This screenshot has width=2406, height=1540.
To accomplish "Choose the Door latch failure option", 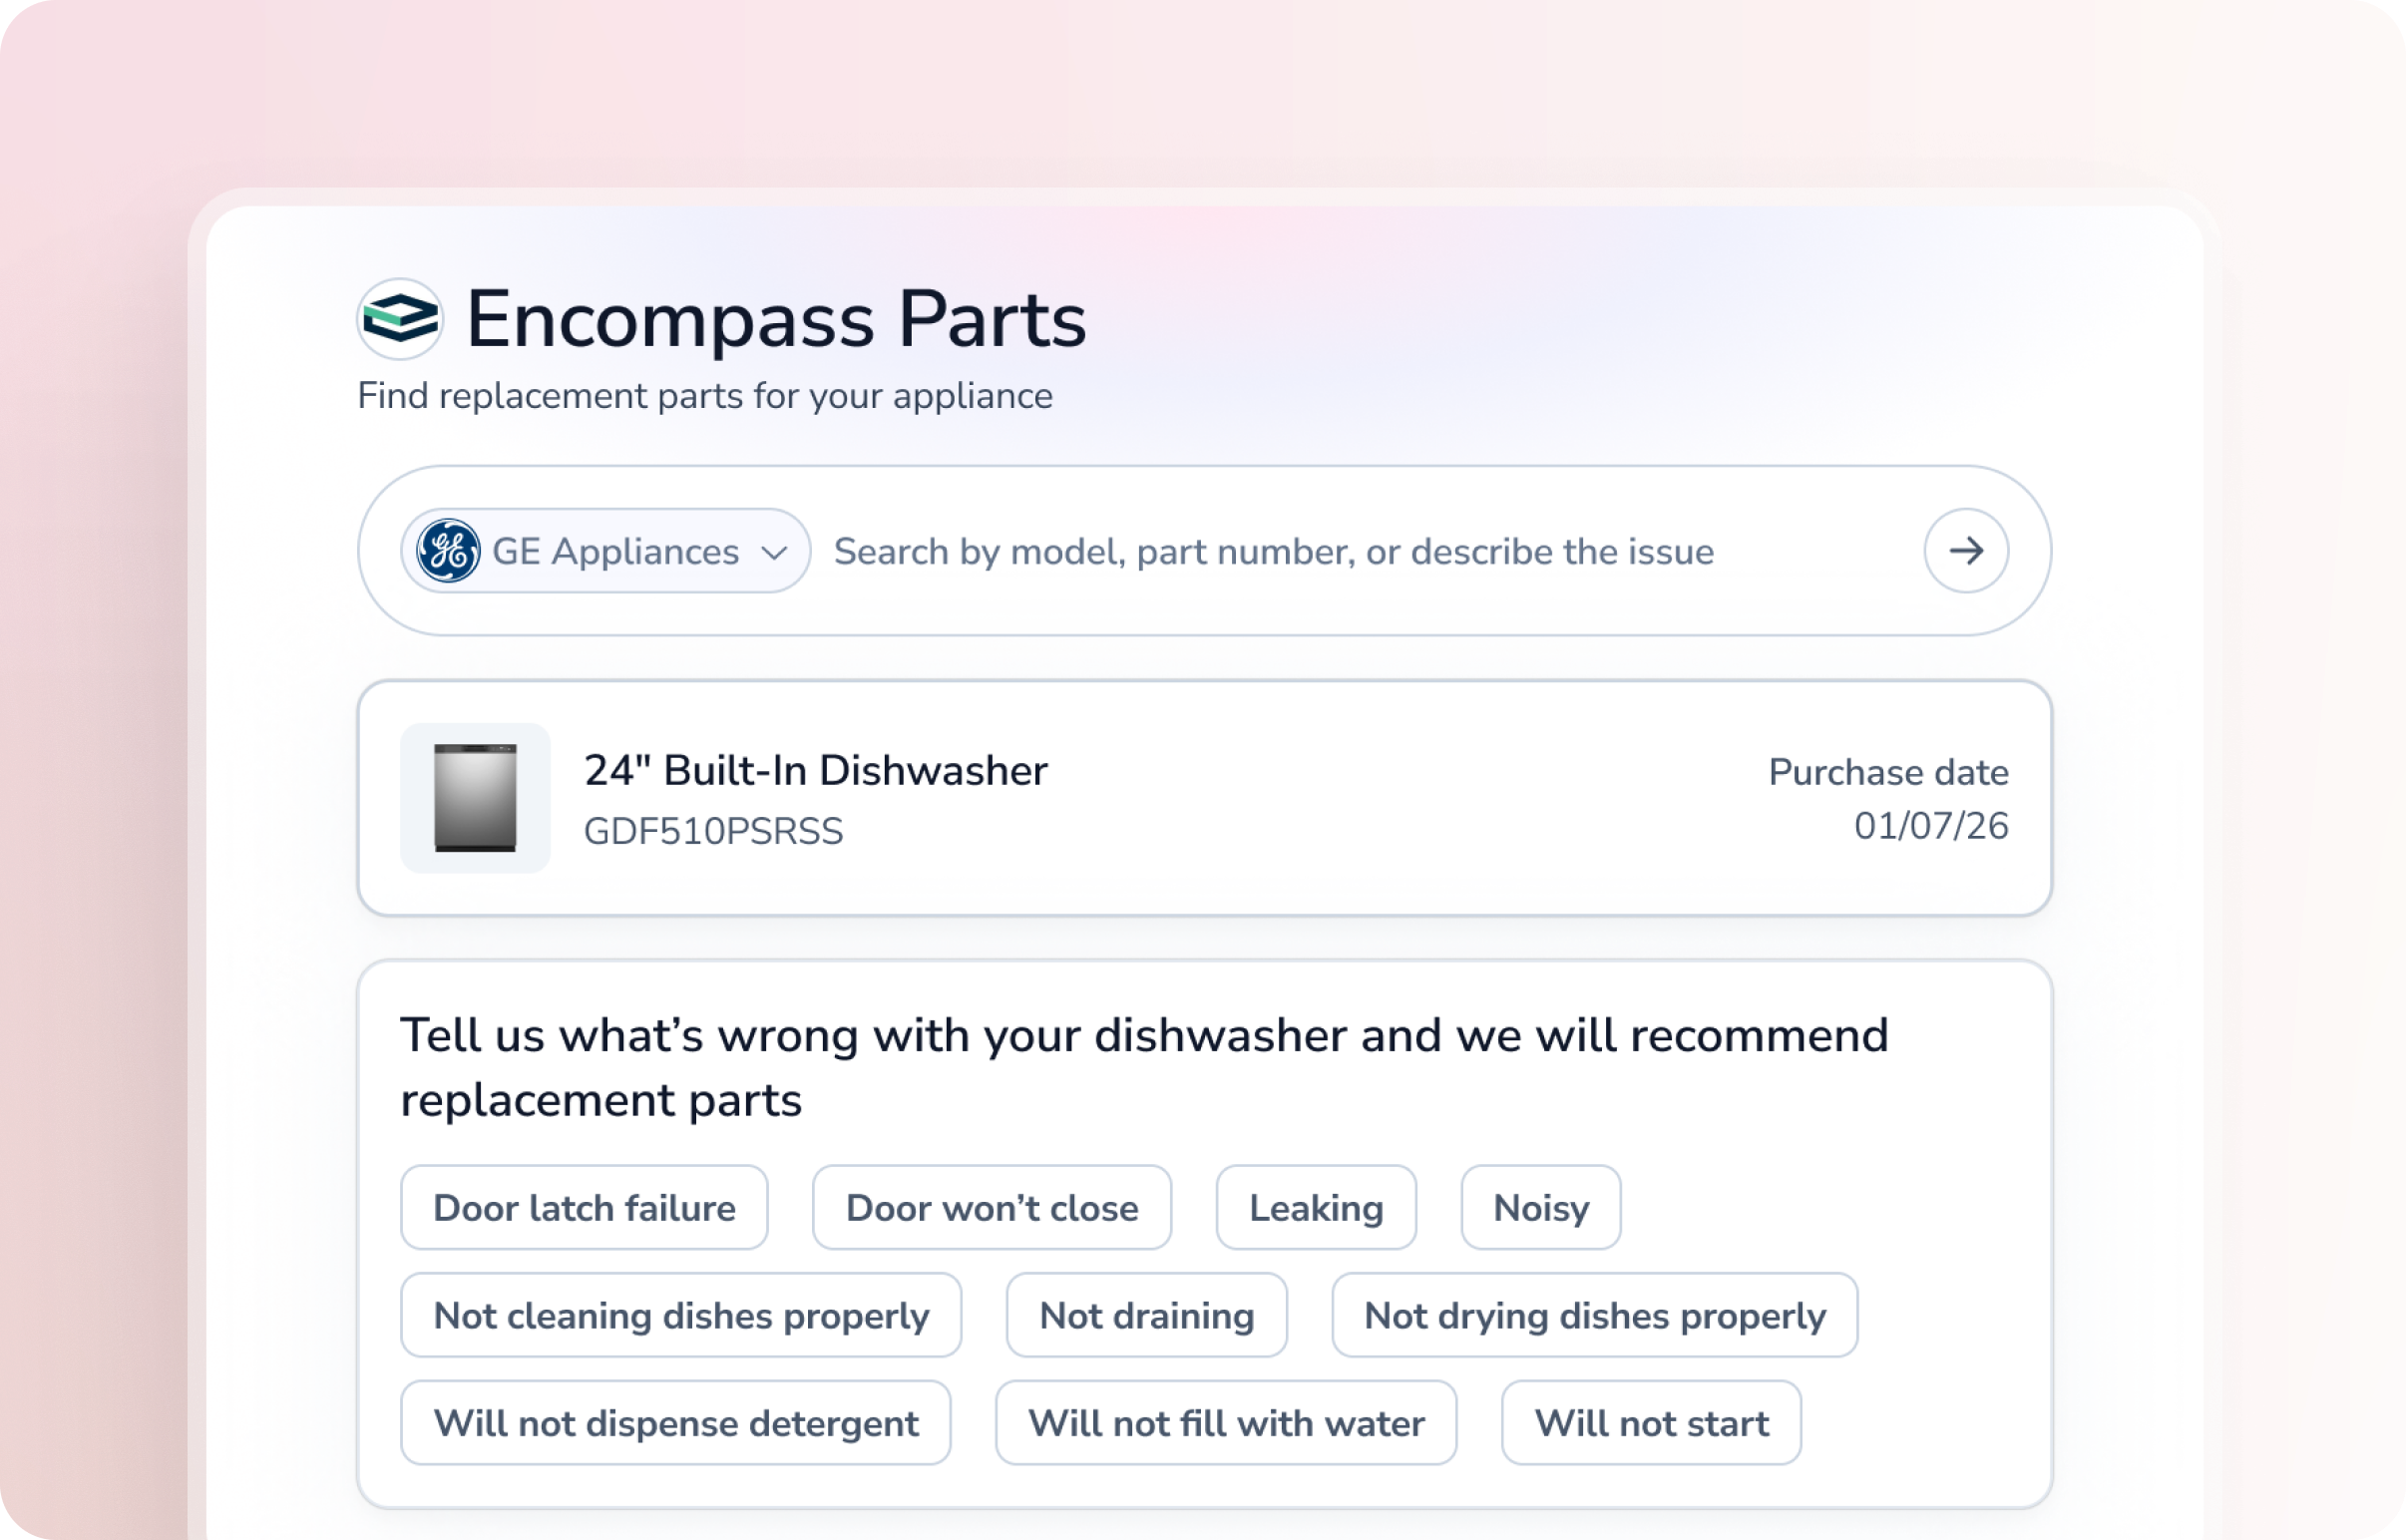I will coord(584,1208).
